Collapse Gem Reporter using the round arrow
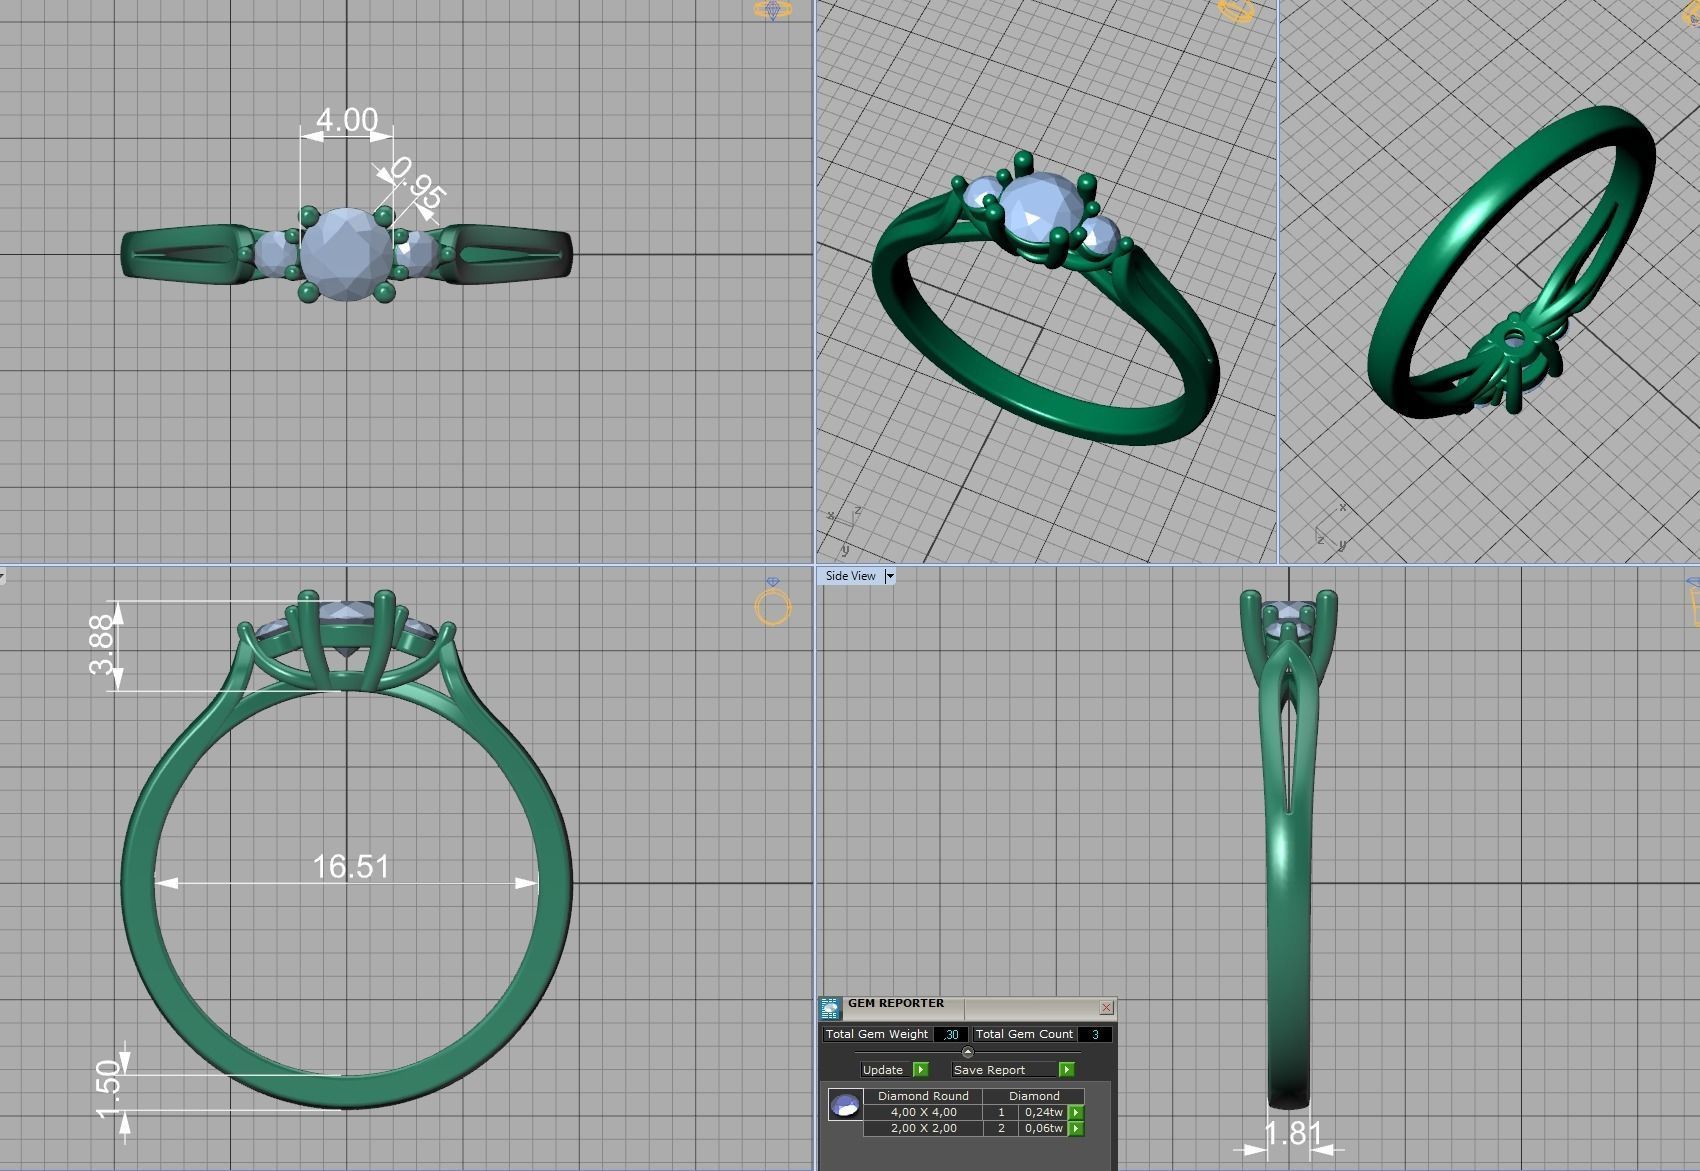Image resolution: width=1700 pixels, height=1171 pixels. 967,1052
